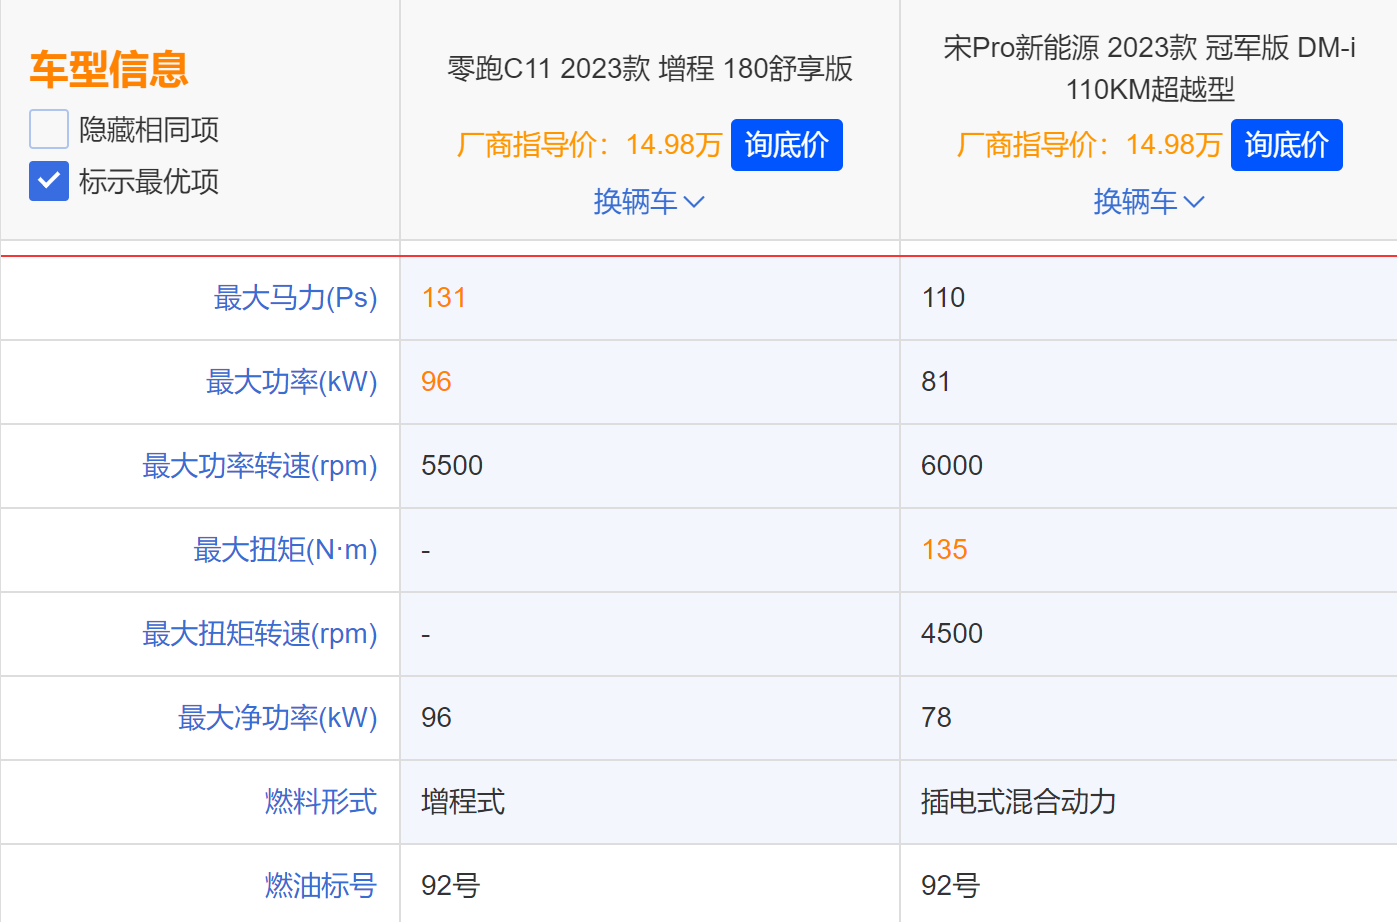Image resolution: width=1397 pixels, height=922 pixels.
Task: Click the highlighted 135 torque value
Action: (944, 550)
